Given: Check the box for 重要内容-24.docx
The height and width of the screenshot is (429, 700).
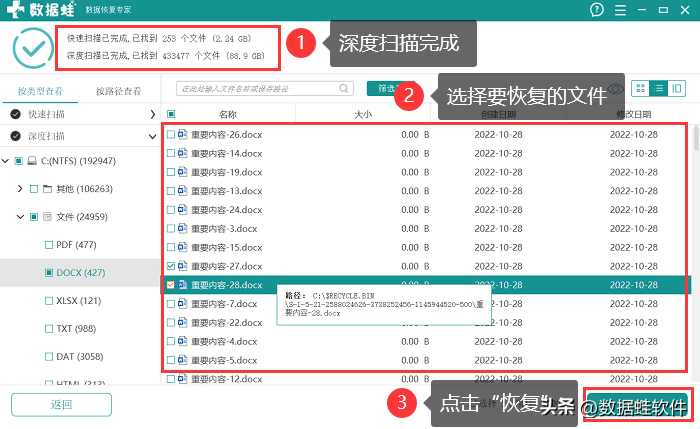Looking at the screenshot, I should [x=171, y=209].
